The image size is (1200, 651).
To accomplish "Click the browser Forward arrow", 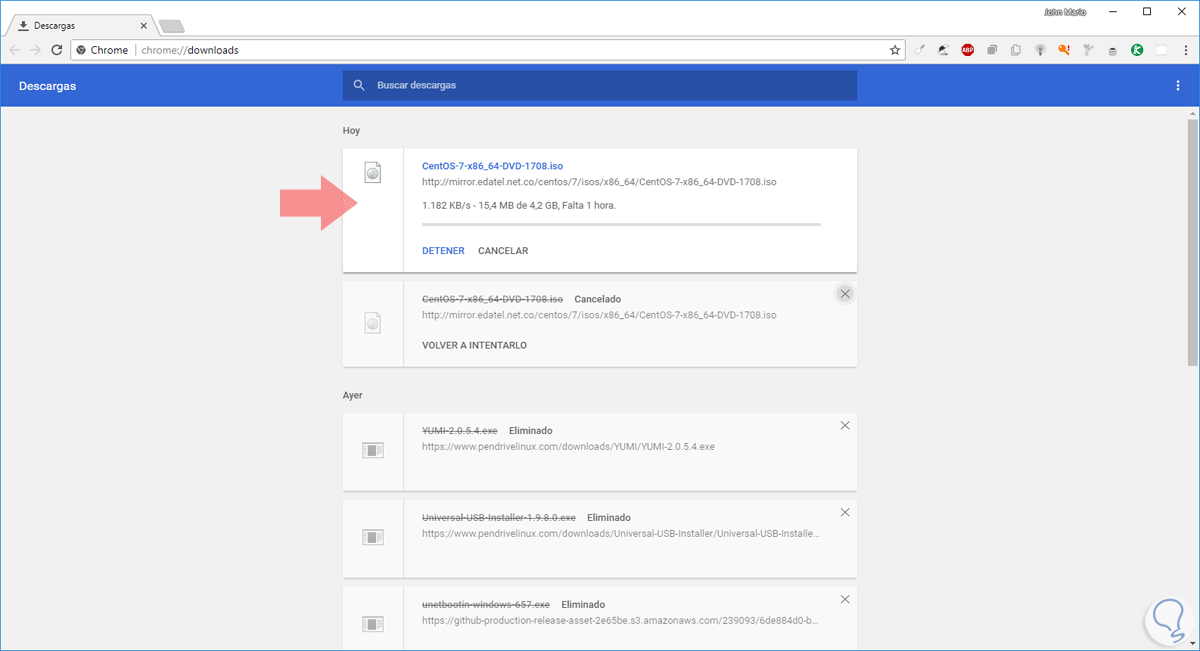I will coord(36,49).
